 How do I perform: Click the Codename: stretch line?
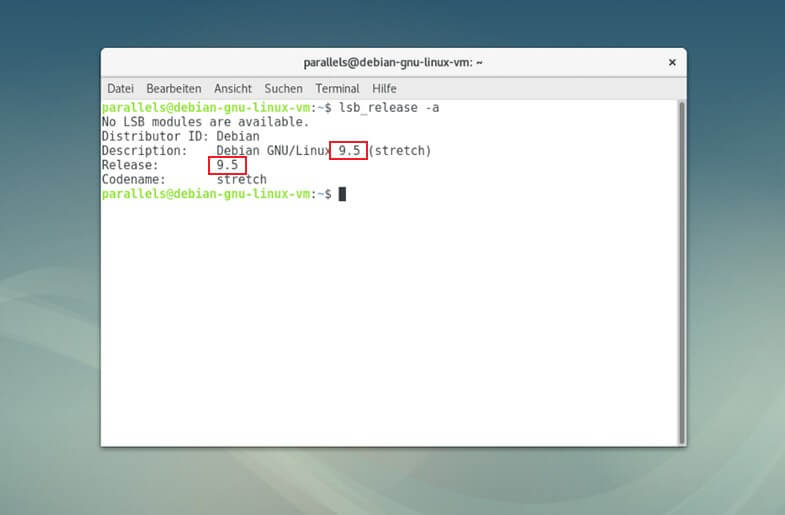(x=184, y=179)
